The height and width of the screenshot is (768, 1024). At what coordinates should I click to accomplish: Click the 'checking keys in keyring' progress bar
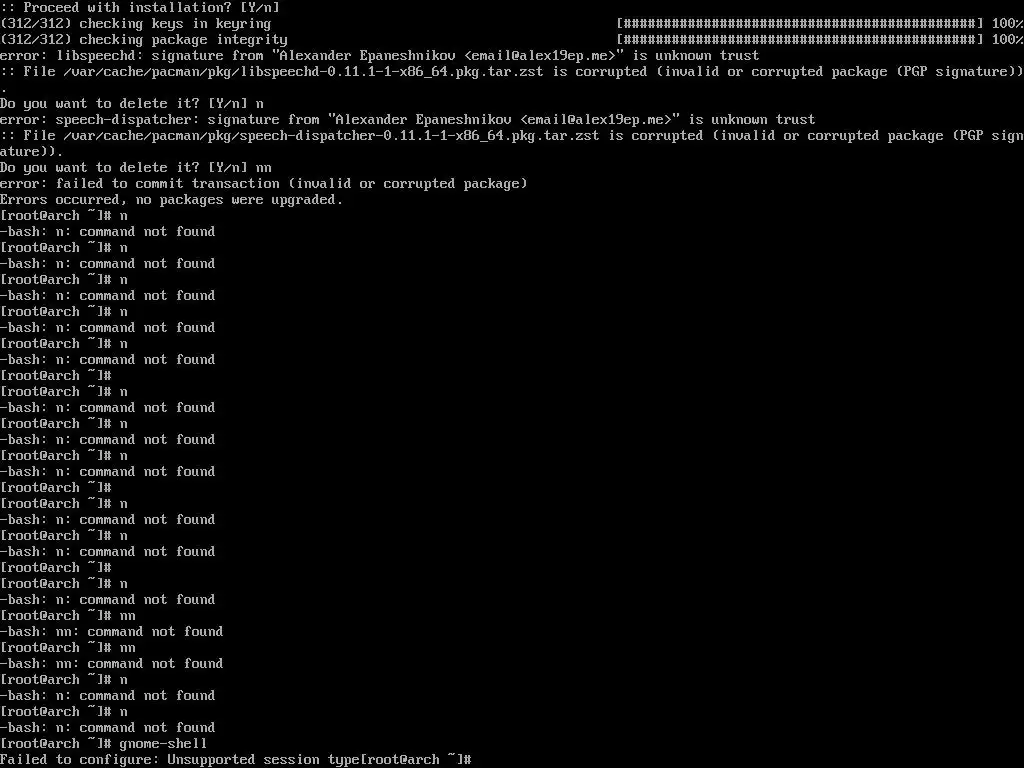(x=799, y=24)
